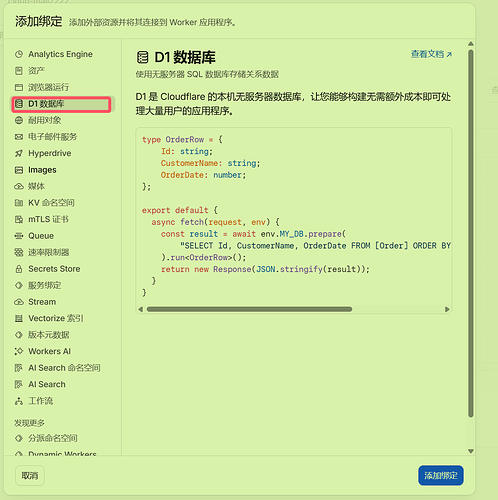Click the Vectorize 索引 icon
The height and width of the screenshot is (500, 498).
tap(19, 318)
